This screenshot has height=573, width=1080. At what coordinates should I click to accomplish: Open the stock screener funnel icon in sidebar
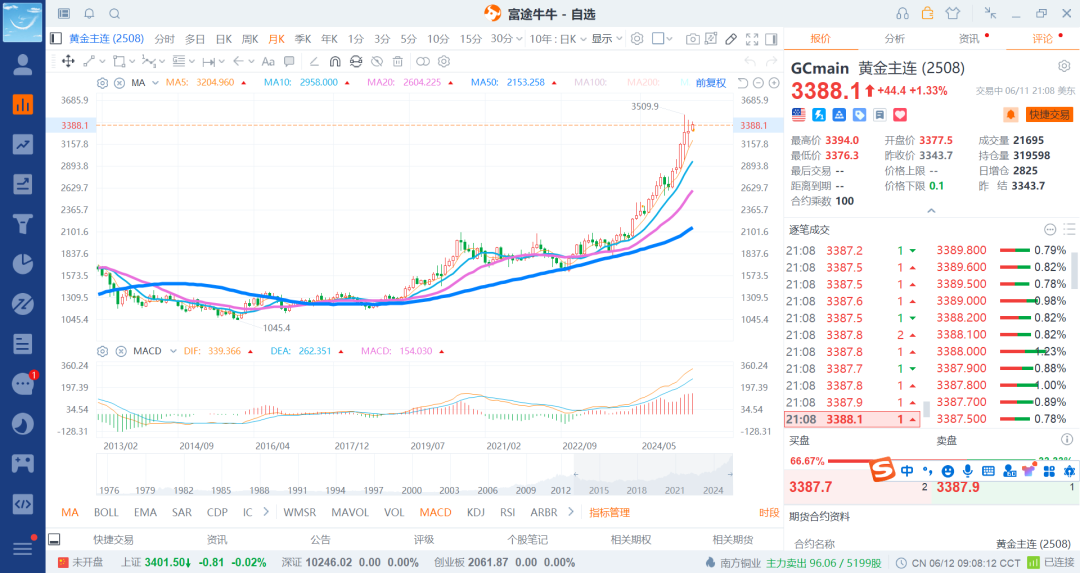23,224
